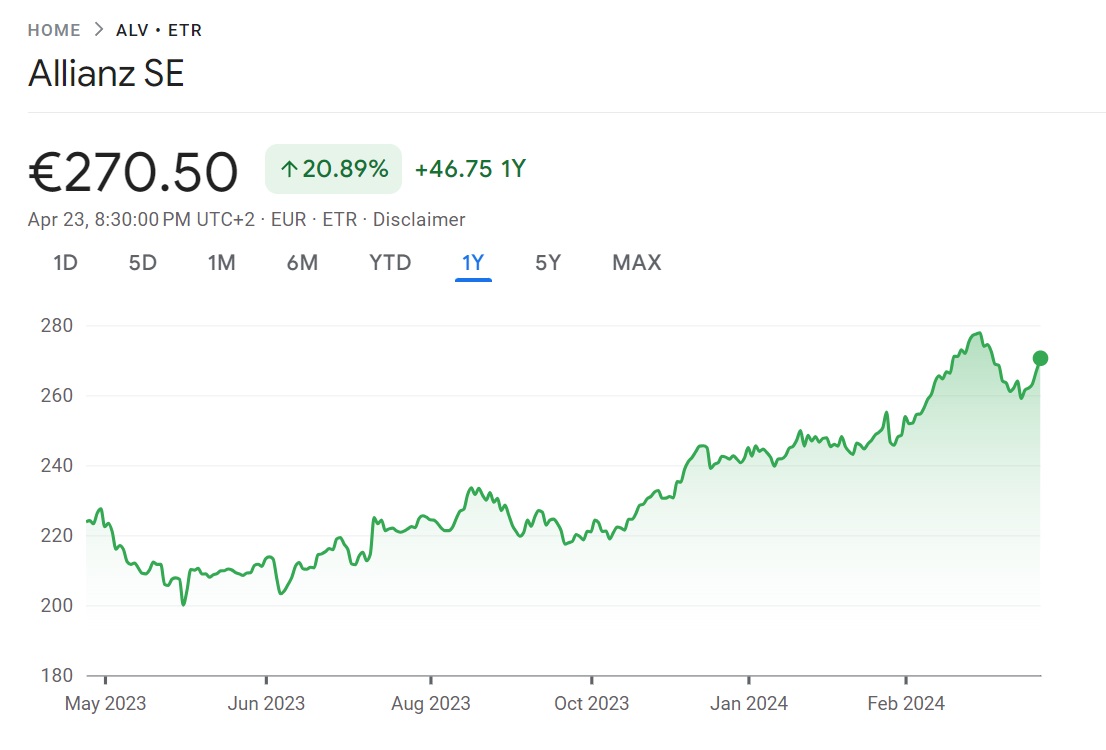This screenshot has width=1106, height=750.
Task: Click the breadcrumb chevron separator
Action: (x=99, y=30)
